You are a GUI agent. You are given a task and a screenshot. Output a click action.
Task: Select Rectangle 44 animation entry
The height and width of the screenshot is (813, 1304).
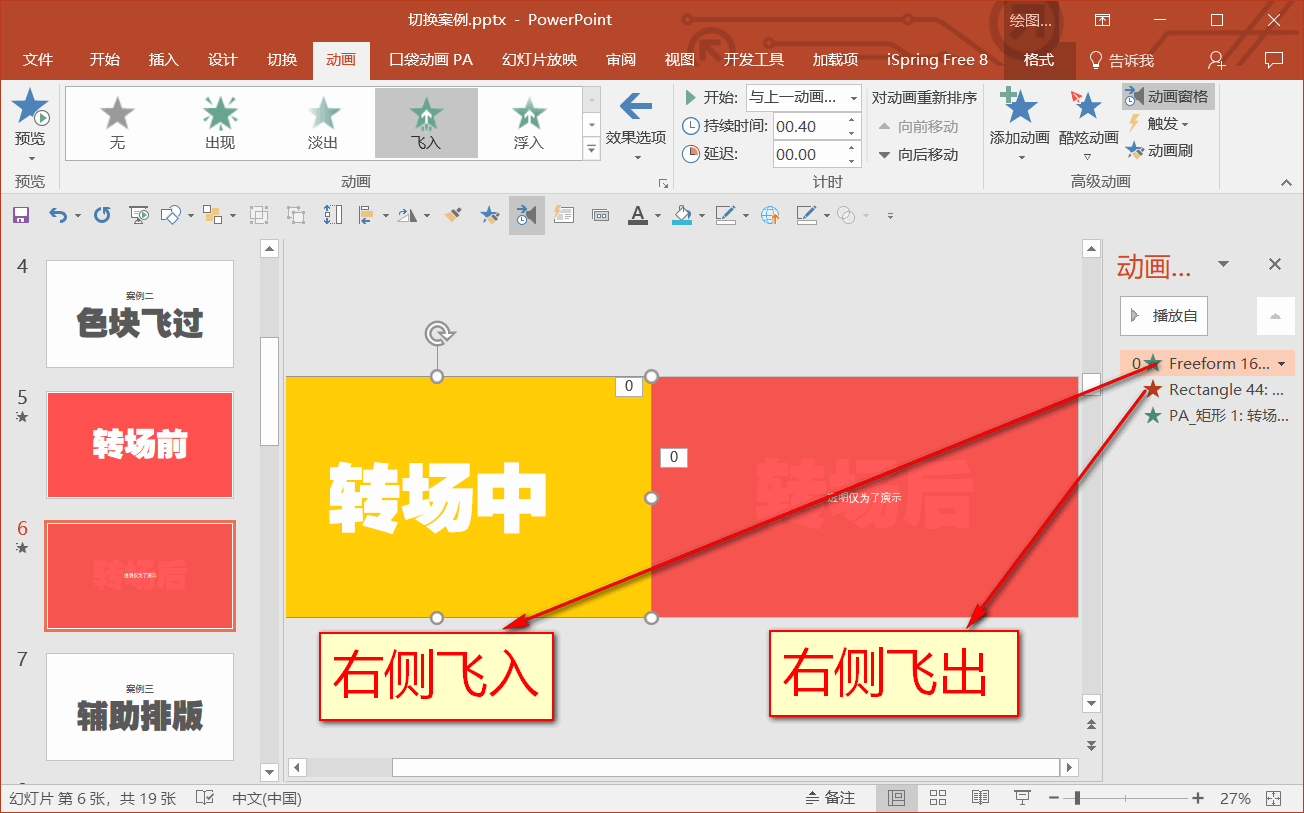1207,389
